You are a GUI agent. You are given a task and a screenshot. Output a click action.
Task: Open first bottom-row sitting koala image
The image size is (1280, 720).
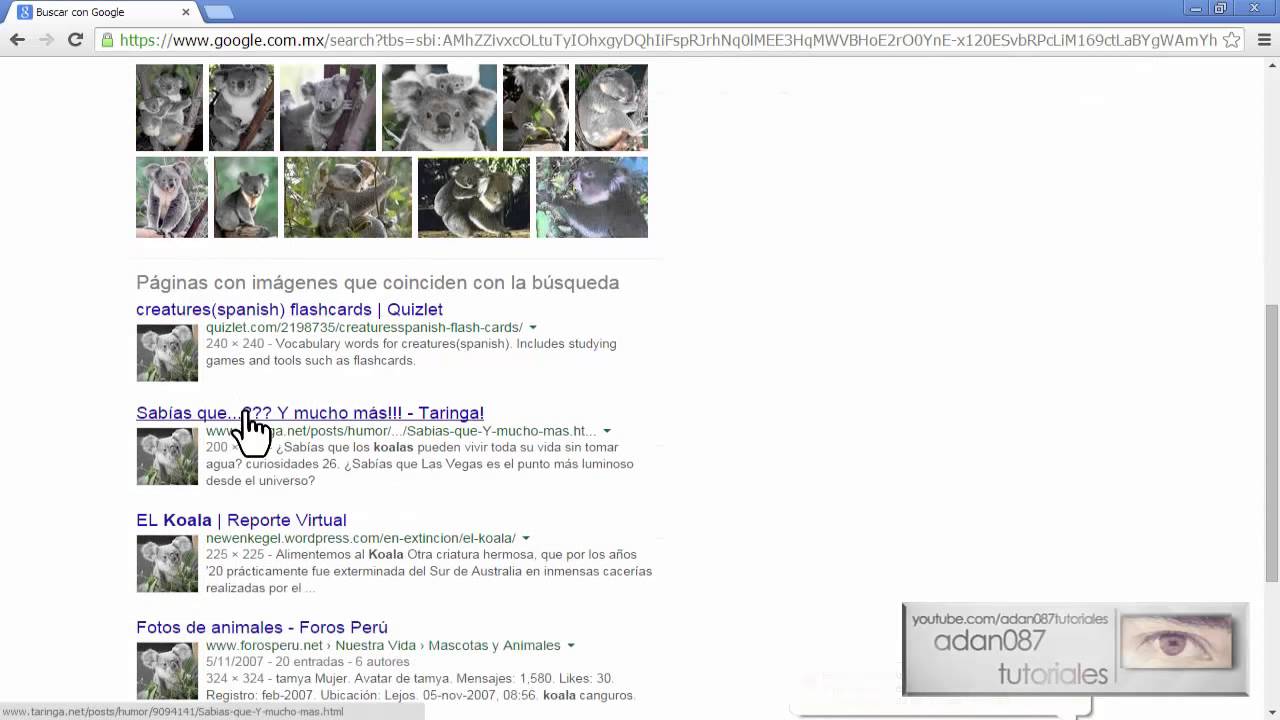[172, 197]
